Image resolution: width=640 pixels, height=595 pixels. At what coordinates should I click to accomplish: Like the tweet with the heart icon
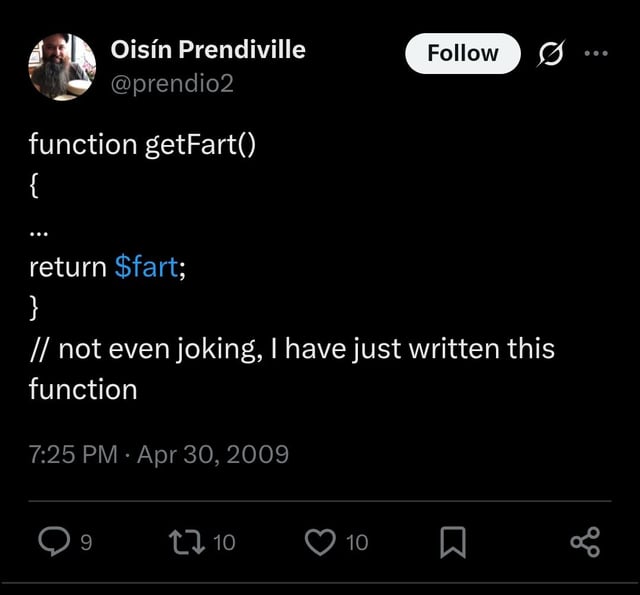click(x=321, y=542)
